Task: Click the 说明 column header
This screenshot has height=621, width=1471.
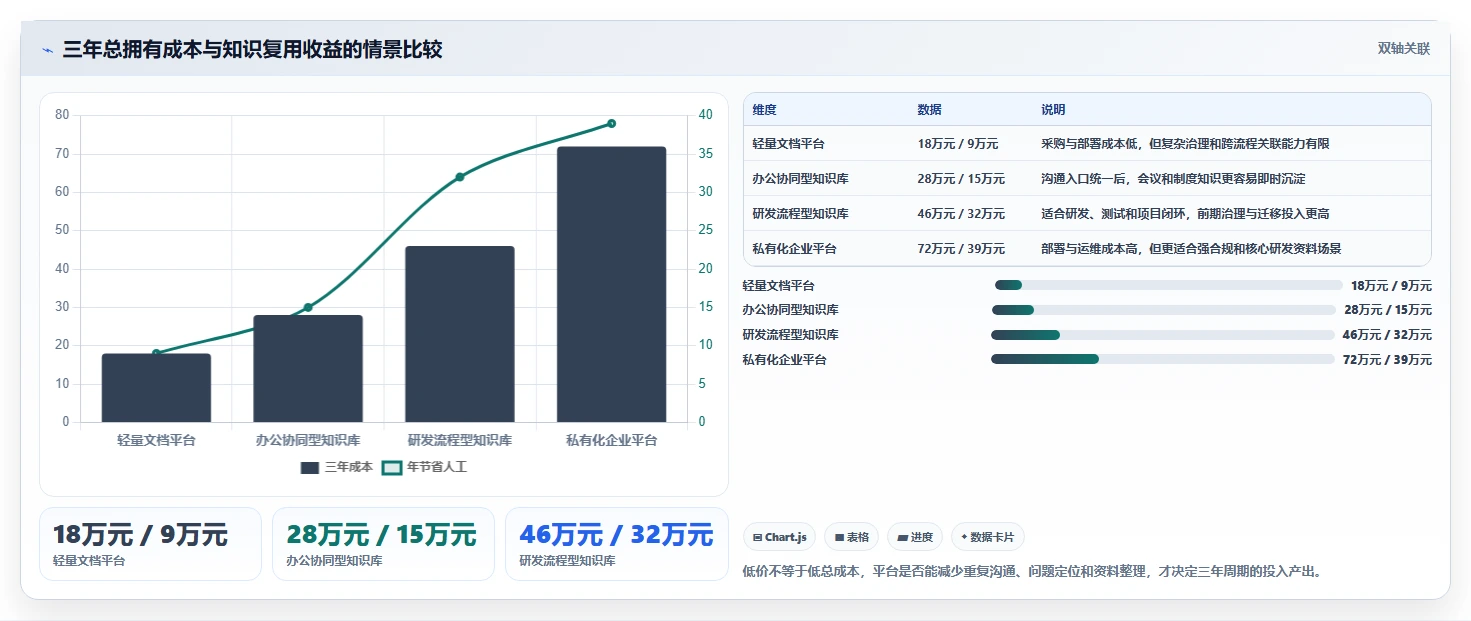Action: pos(1053,110)
